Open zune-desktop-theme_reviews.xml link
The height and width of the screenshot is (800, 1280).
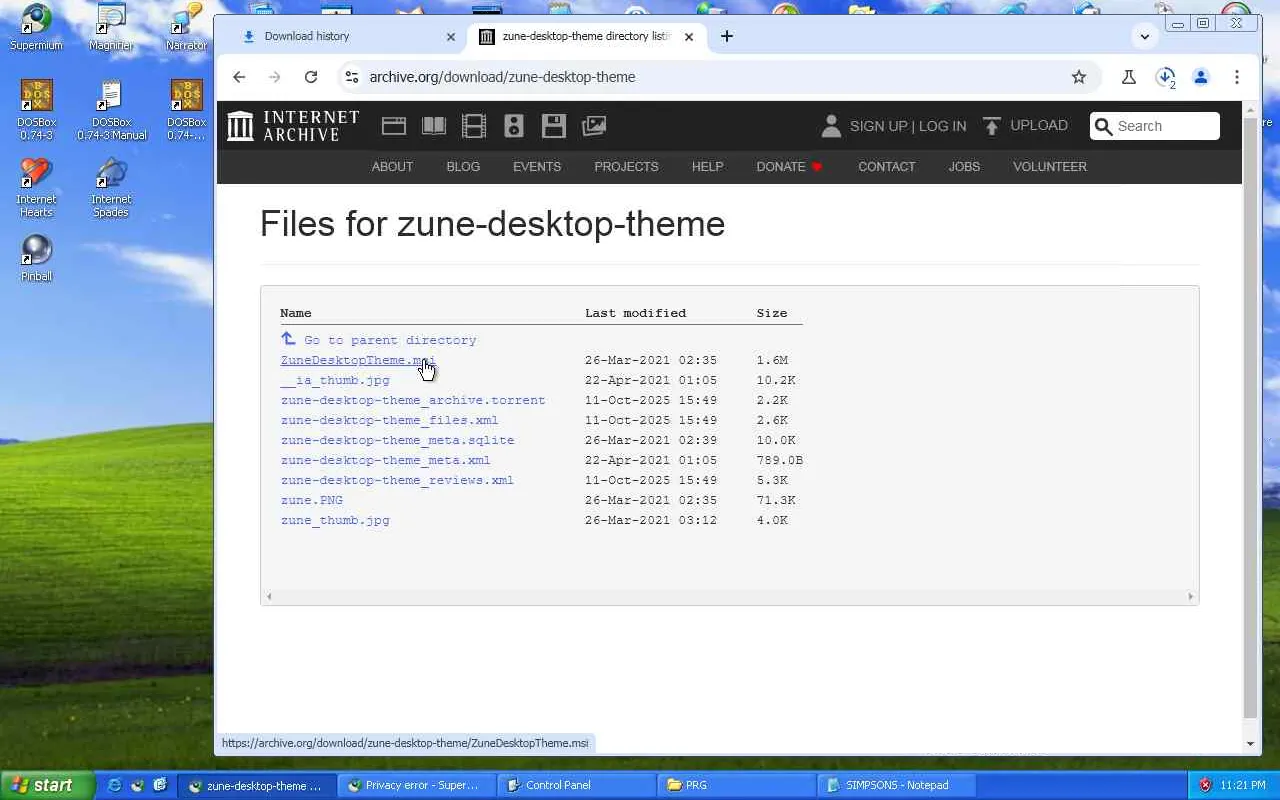(x=397, y=480)
